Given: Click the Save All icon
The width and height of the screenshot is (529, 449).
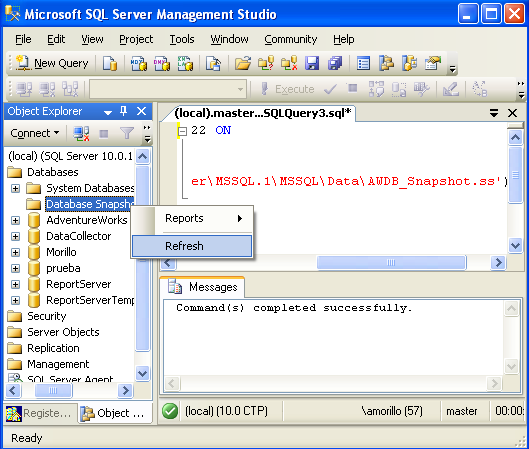Looking at the screenshot, I should tap(335, 63).
